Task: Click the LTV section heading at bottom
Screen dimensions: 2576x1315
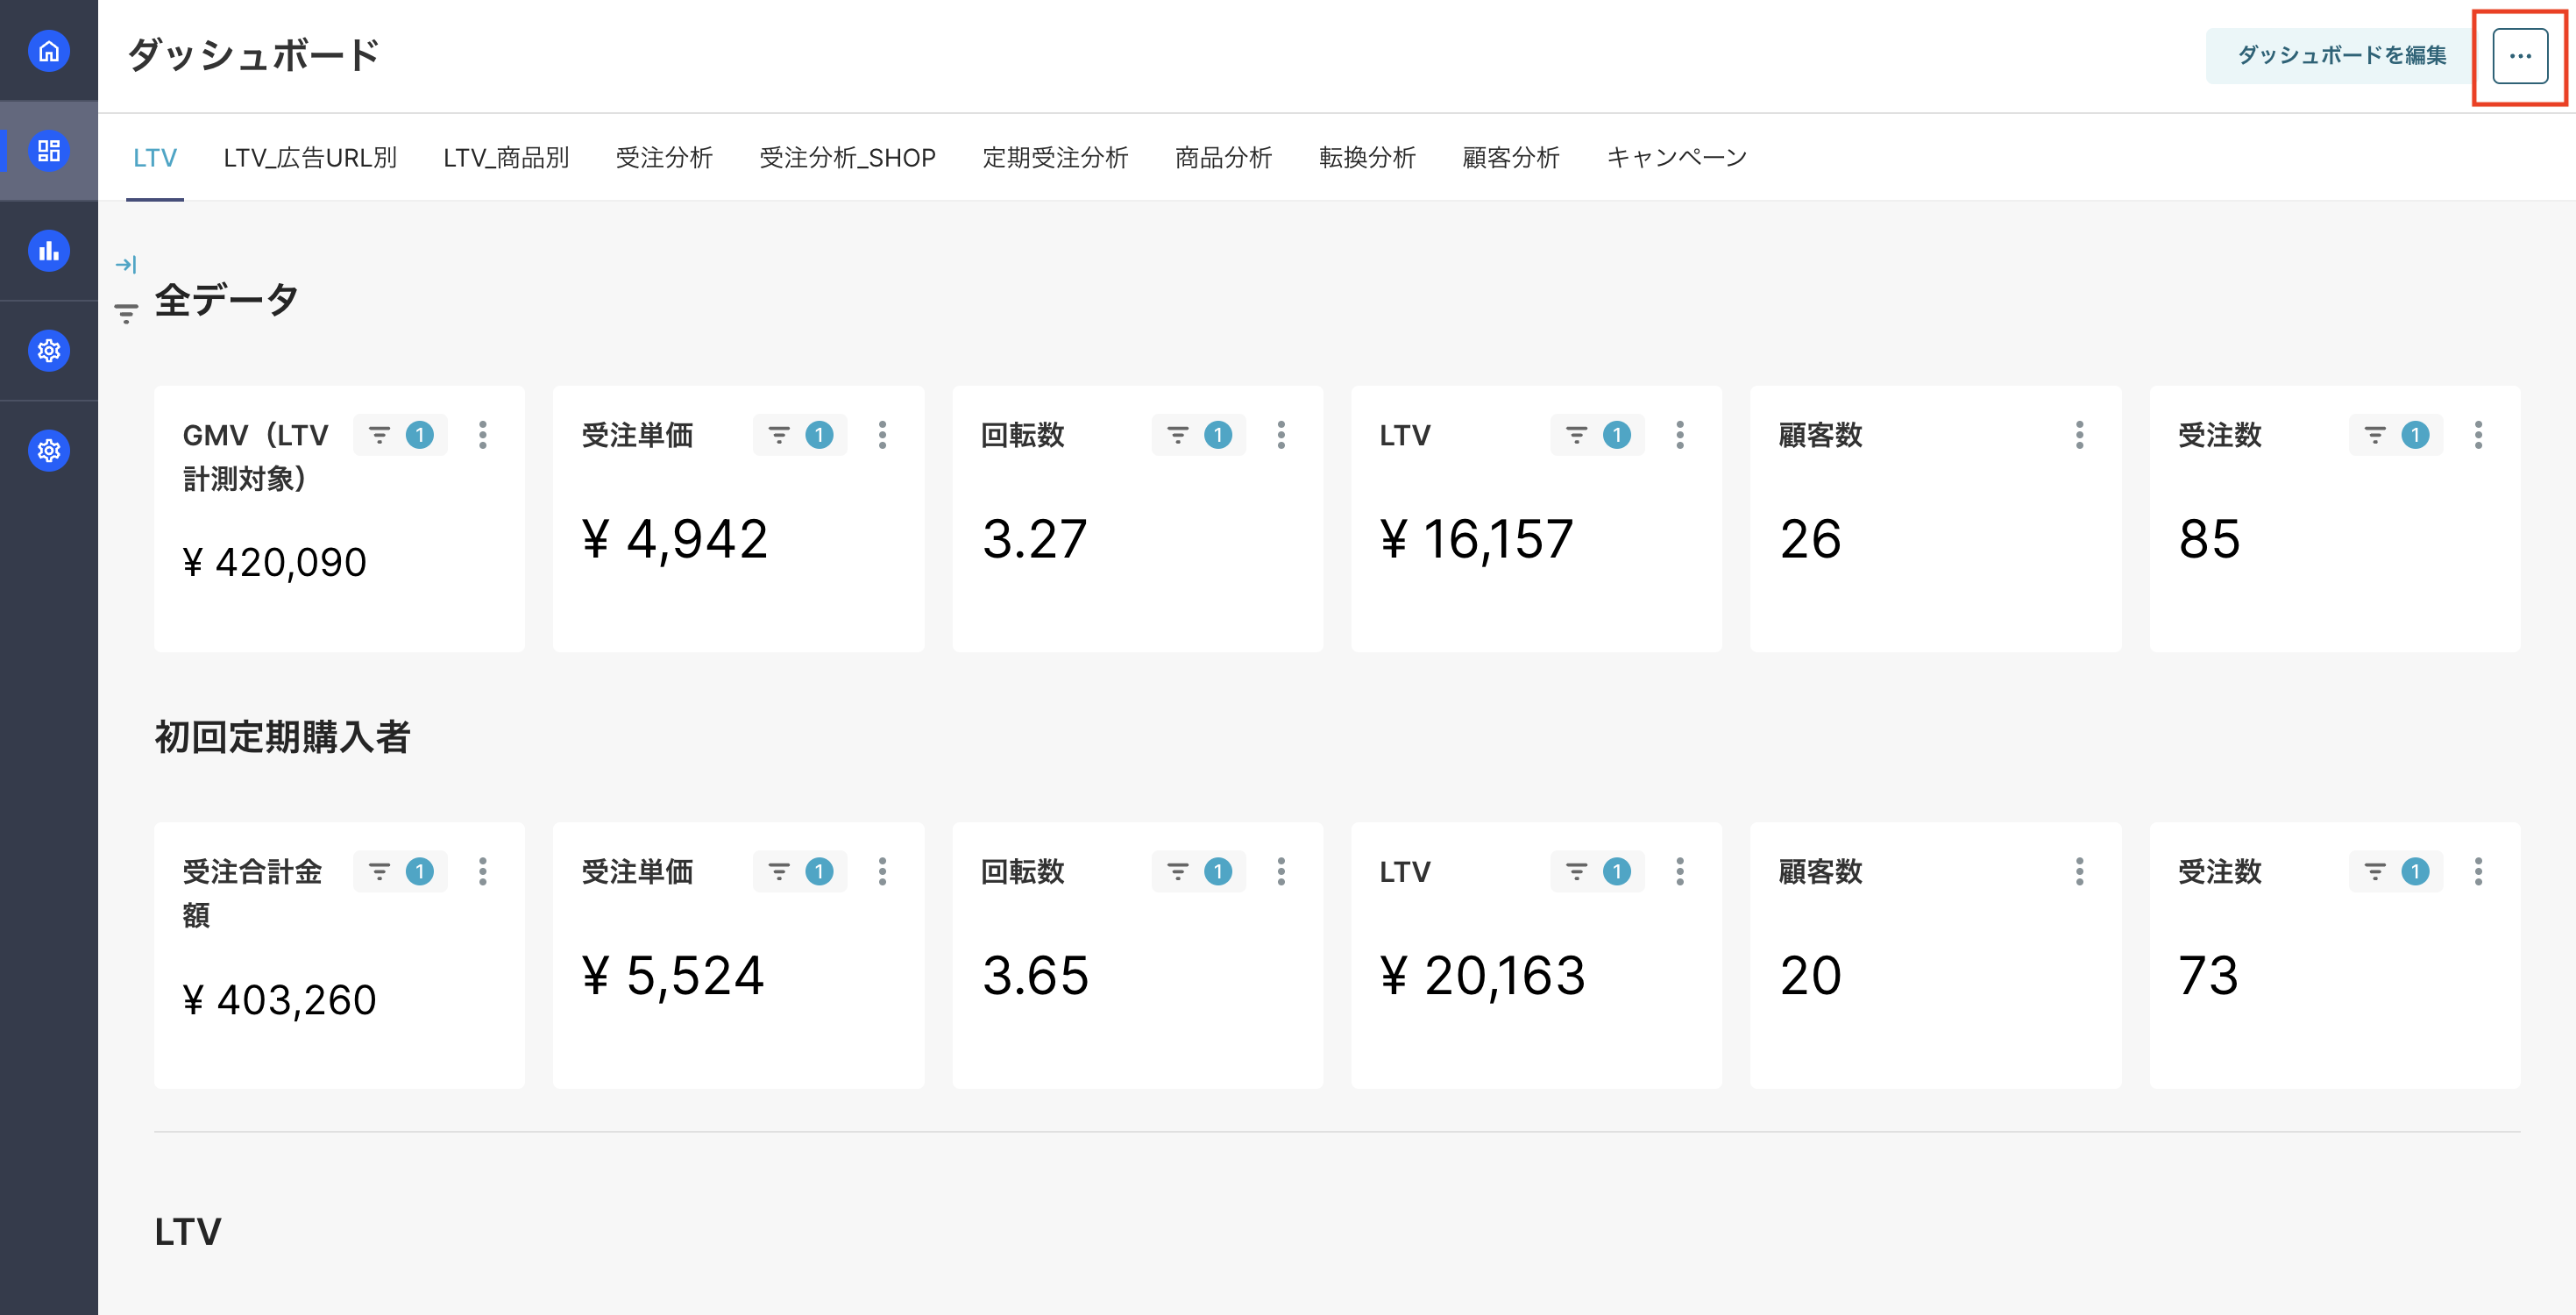Action: (x=188, y=1232)
